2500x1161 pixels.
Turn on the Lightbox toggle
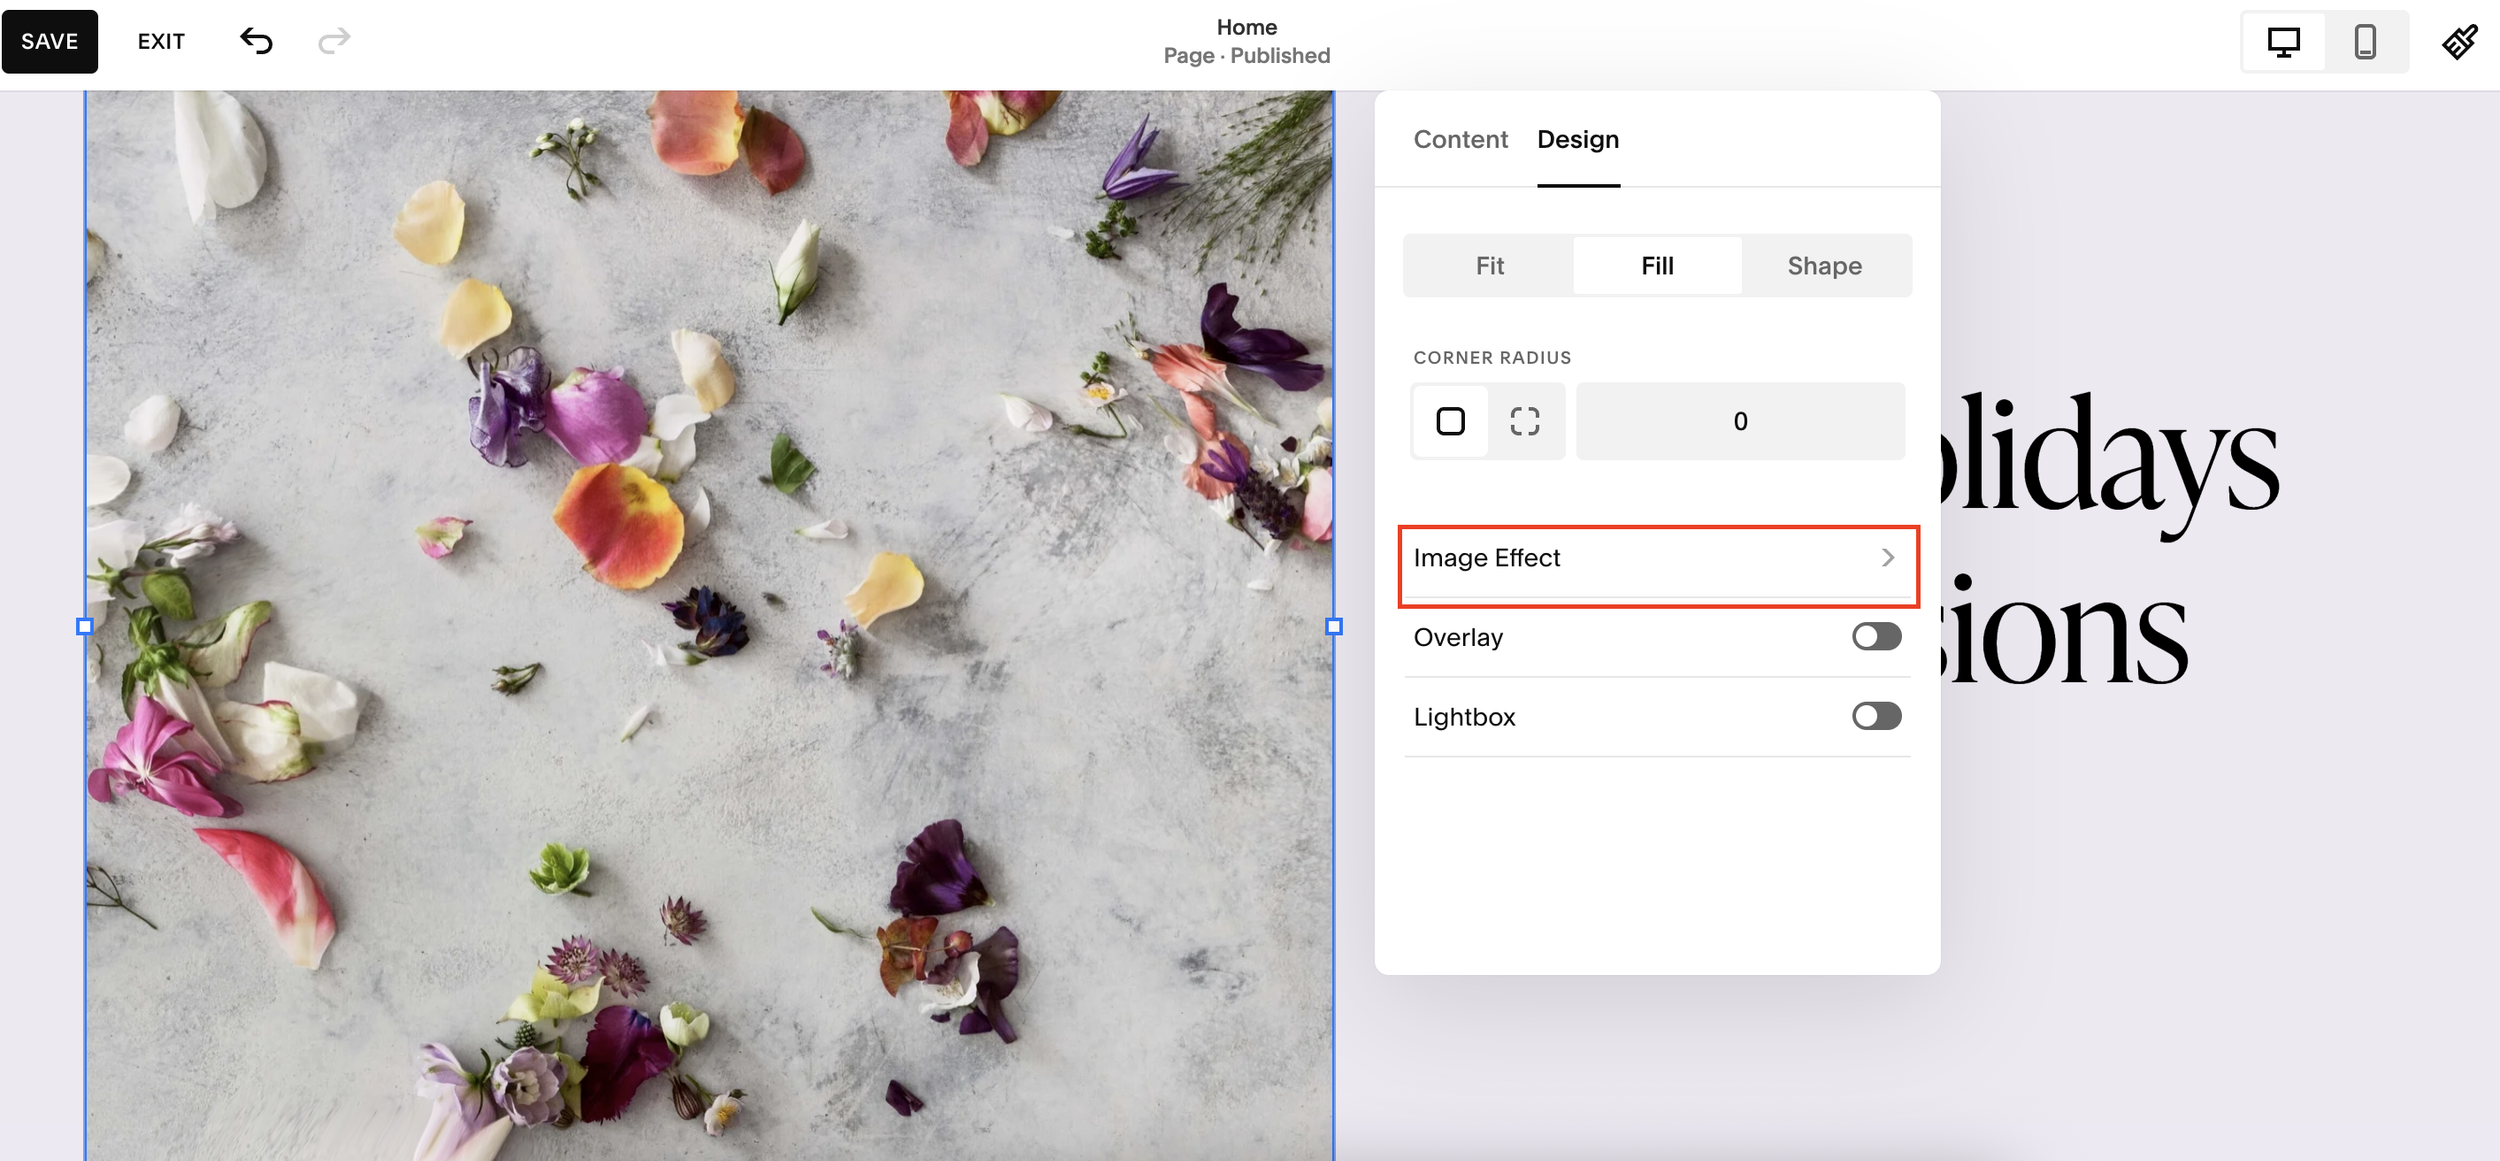click(1876, 716)
